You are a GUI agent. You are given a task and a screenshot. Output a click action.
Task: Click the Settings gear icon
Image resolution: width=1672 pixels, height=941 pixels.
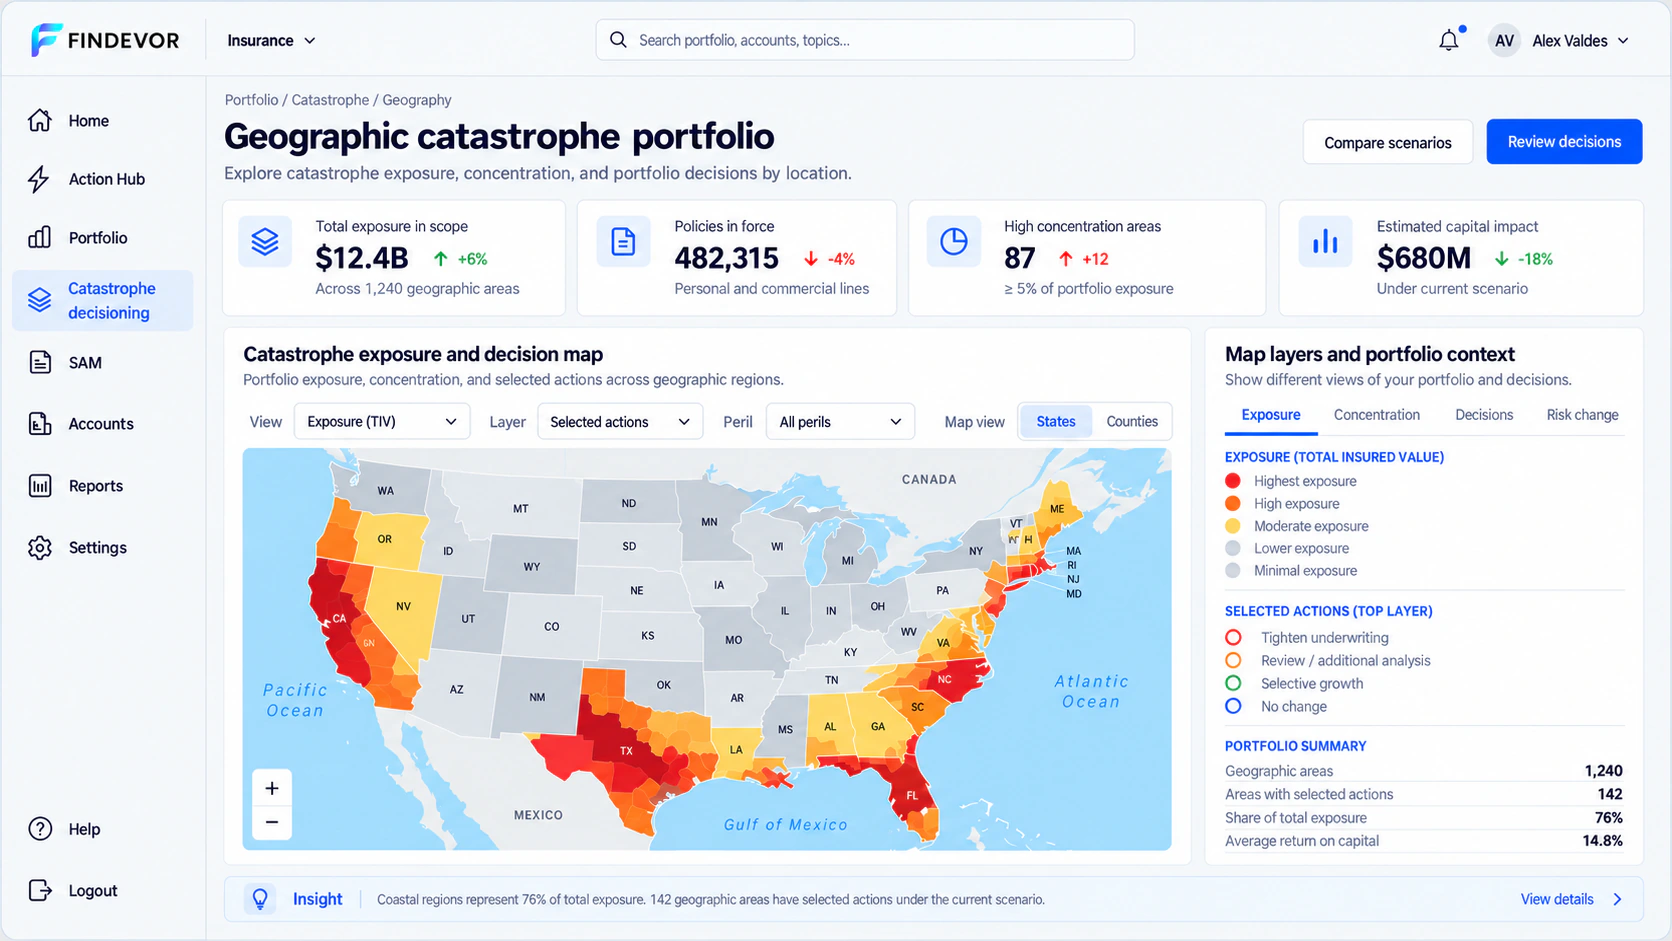[x=40, y=548]
